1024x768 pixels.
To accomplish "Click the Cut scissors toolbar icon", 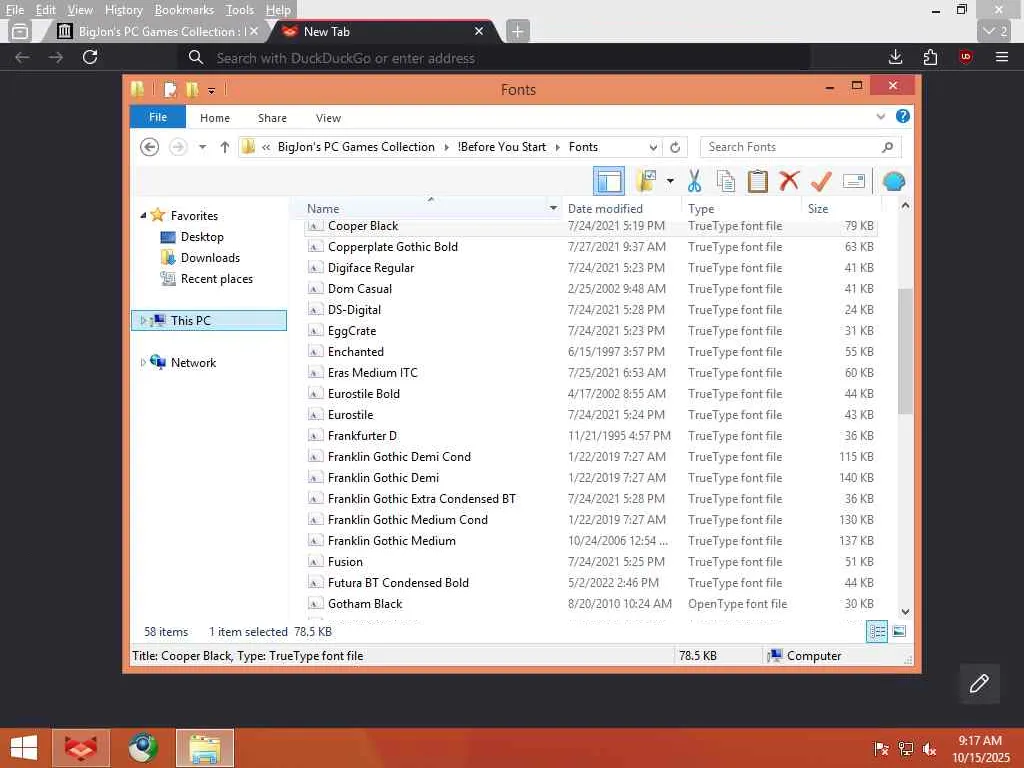I will 694,181.
